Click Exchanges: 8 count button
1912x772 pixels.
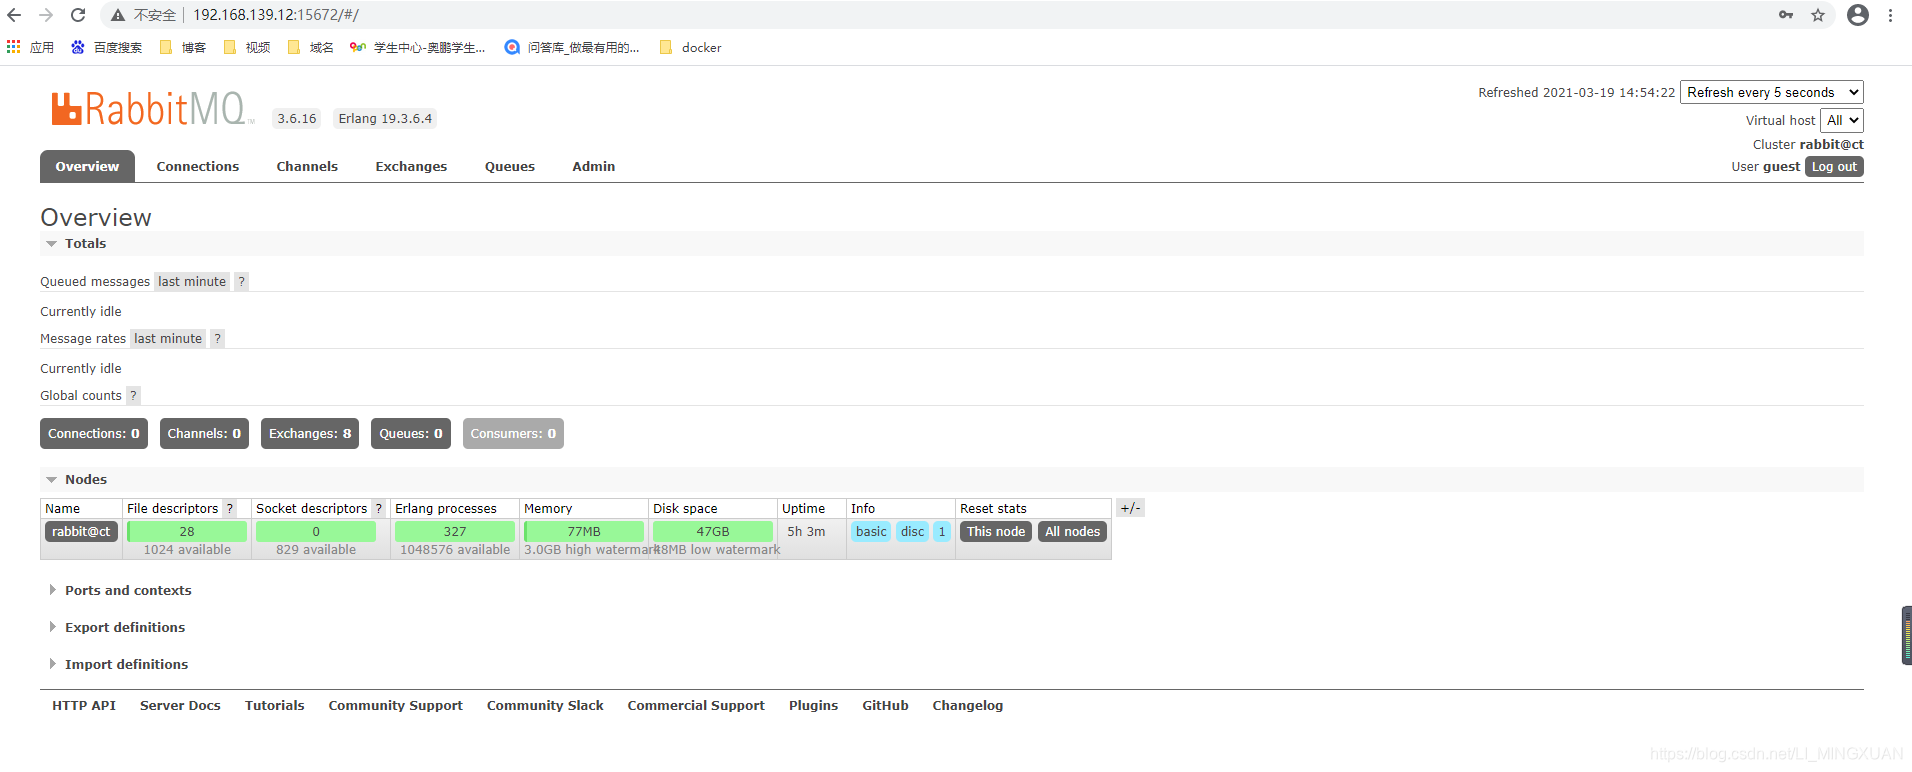tap(310, 433)
